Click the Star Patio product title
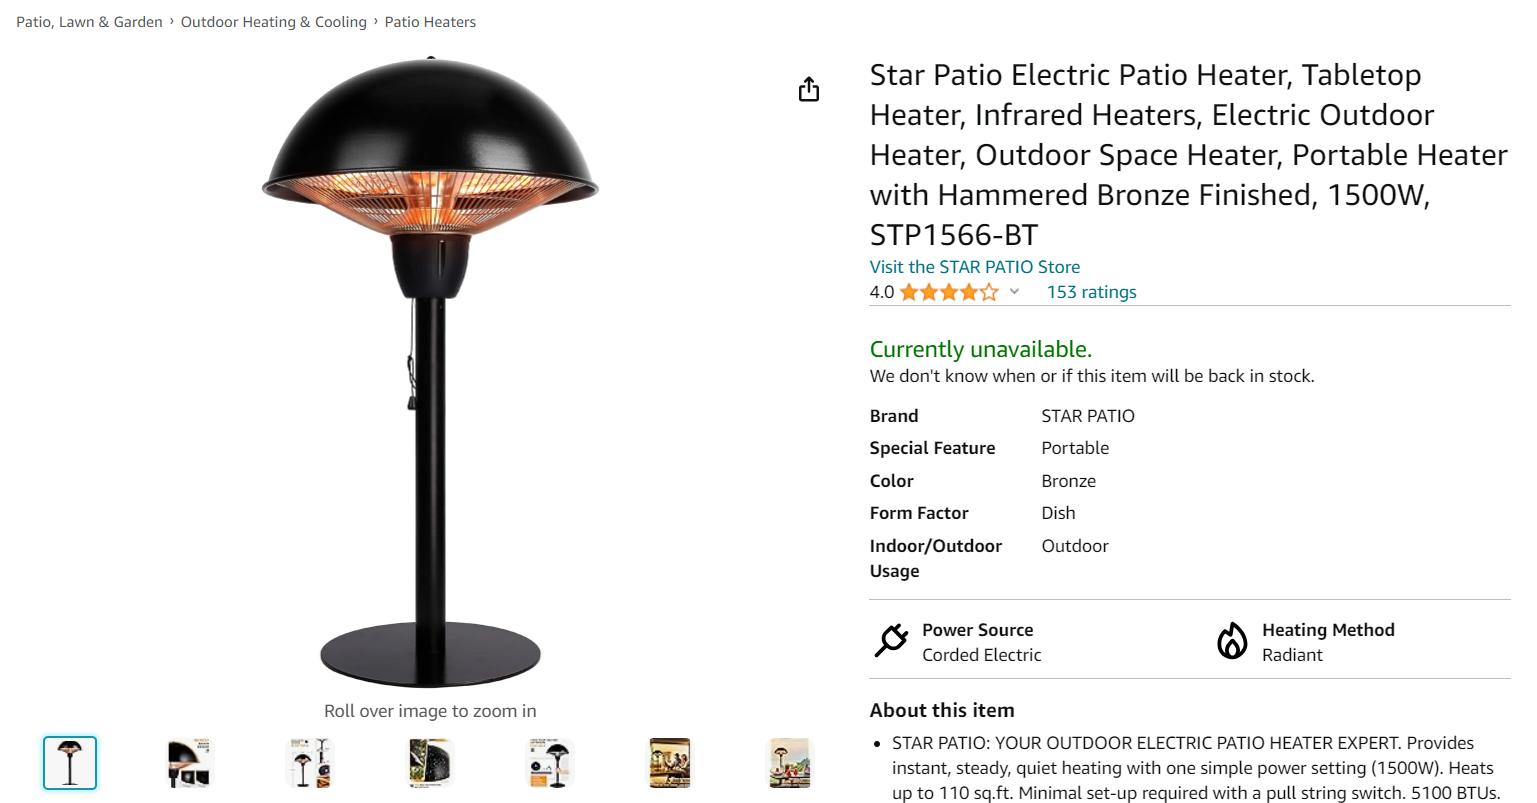This screenshot has height=803, width=1537. click(1188, 154)
